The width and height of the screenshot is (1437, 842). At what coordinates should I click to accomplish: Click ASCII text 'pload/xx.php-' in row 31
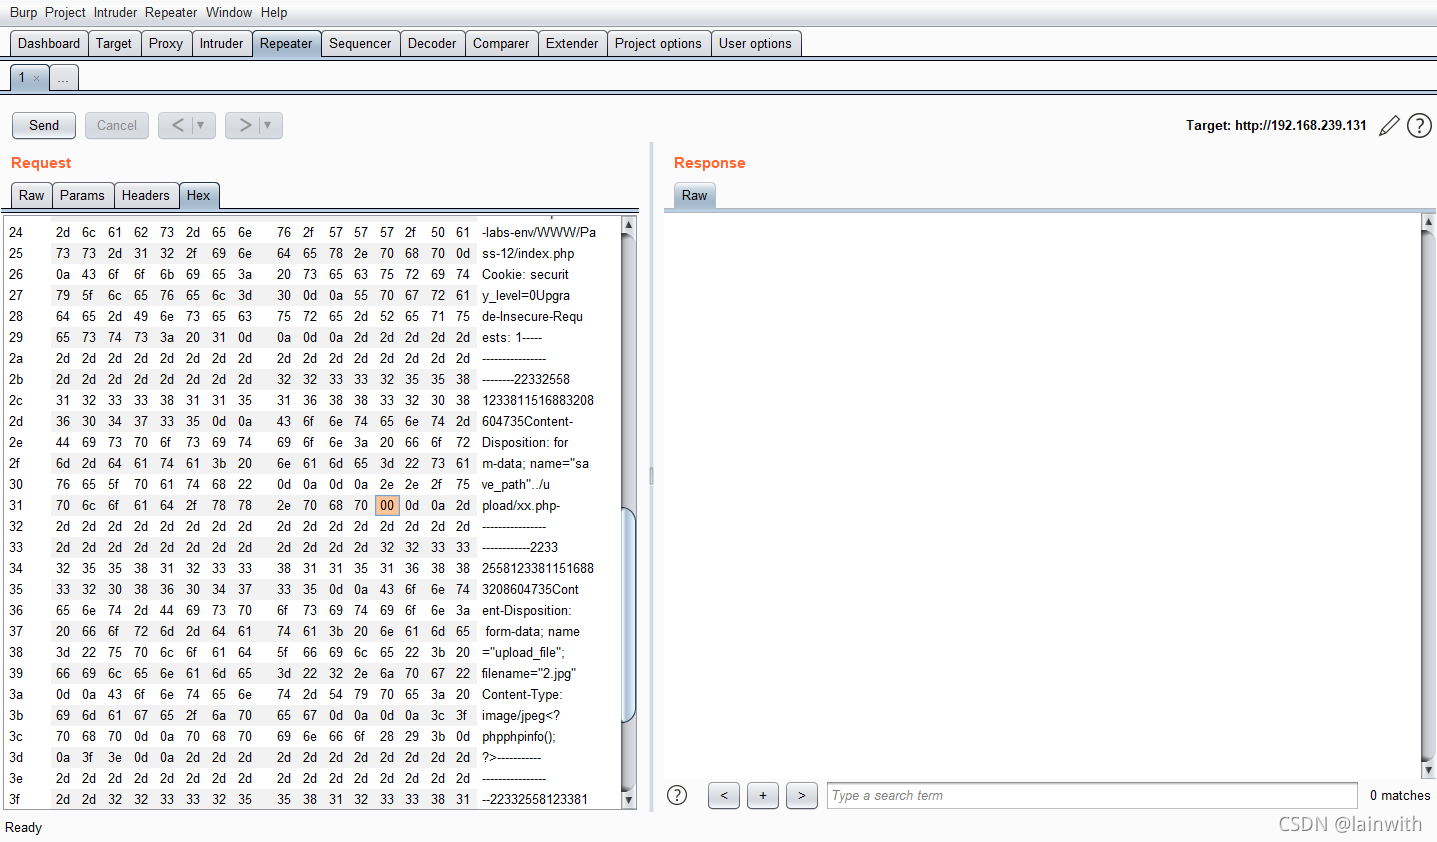pos(521,505)
